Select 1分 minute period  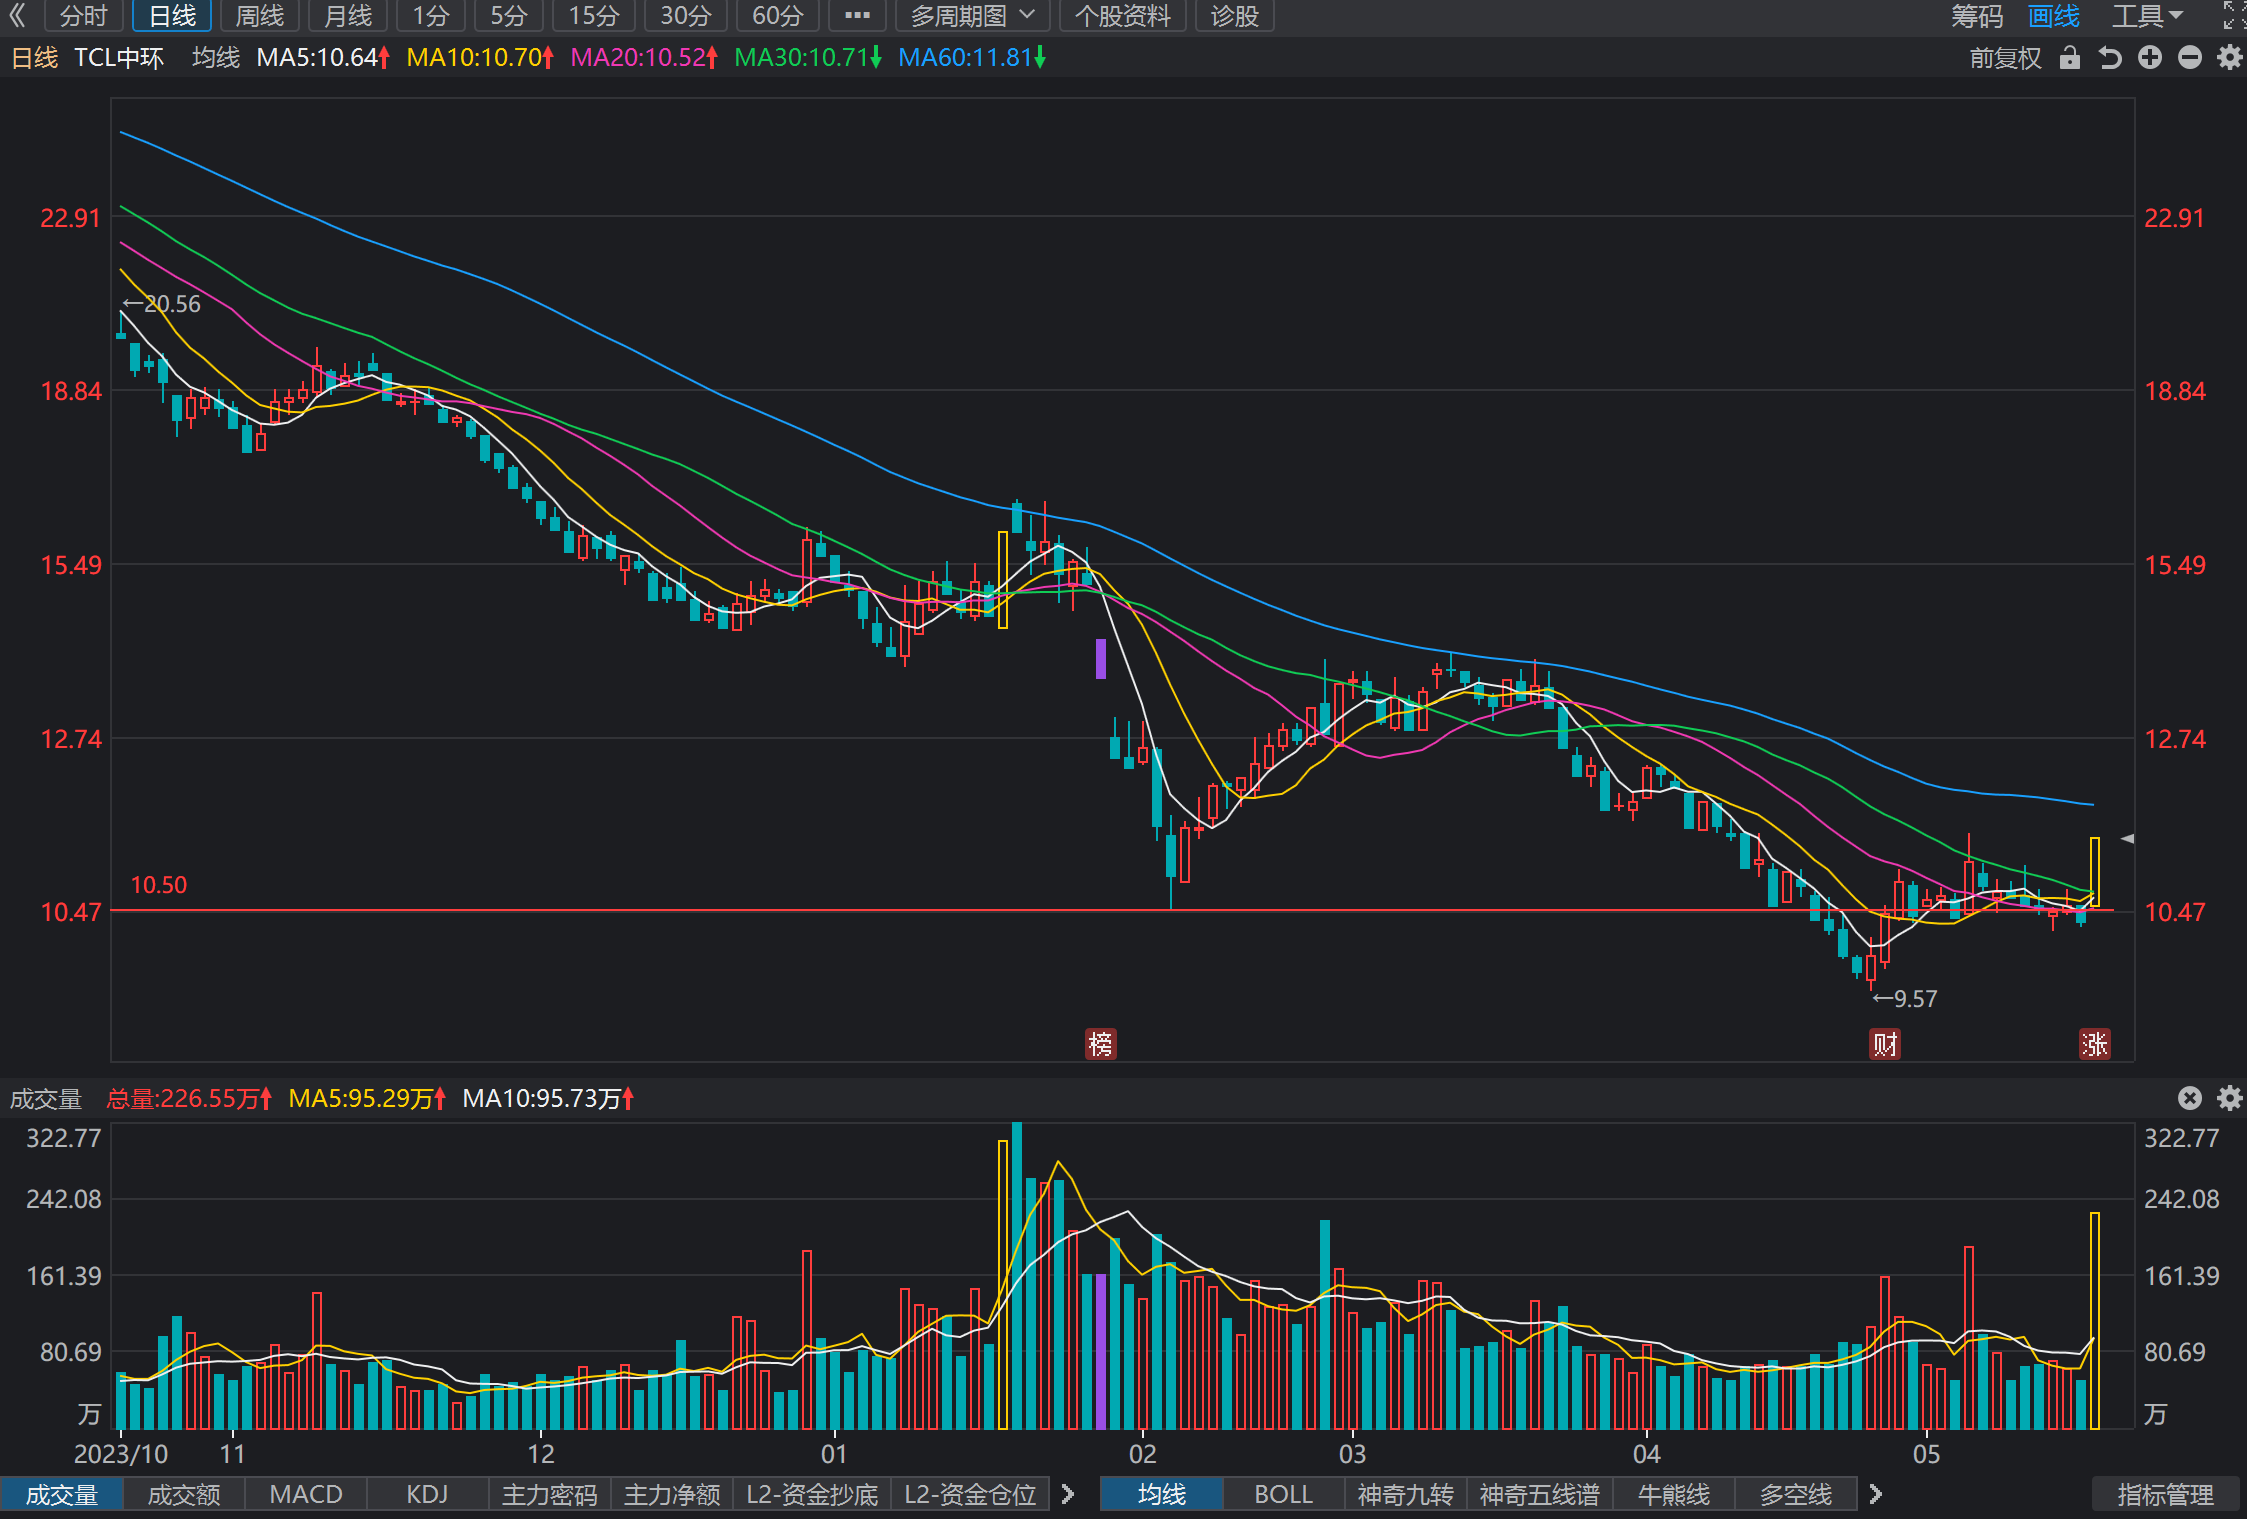pyautogui.click(x=431, y=15)
